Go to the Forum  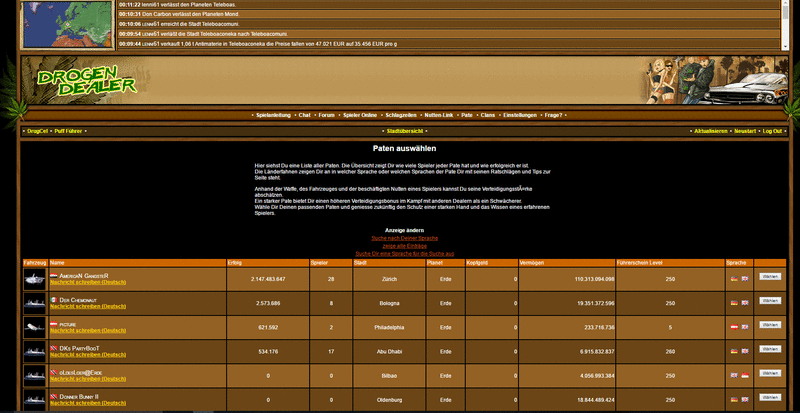coord(327,115)
